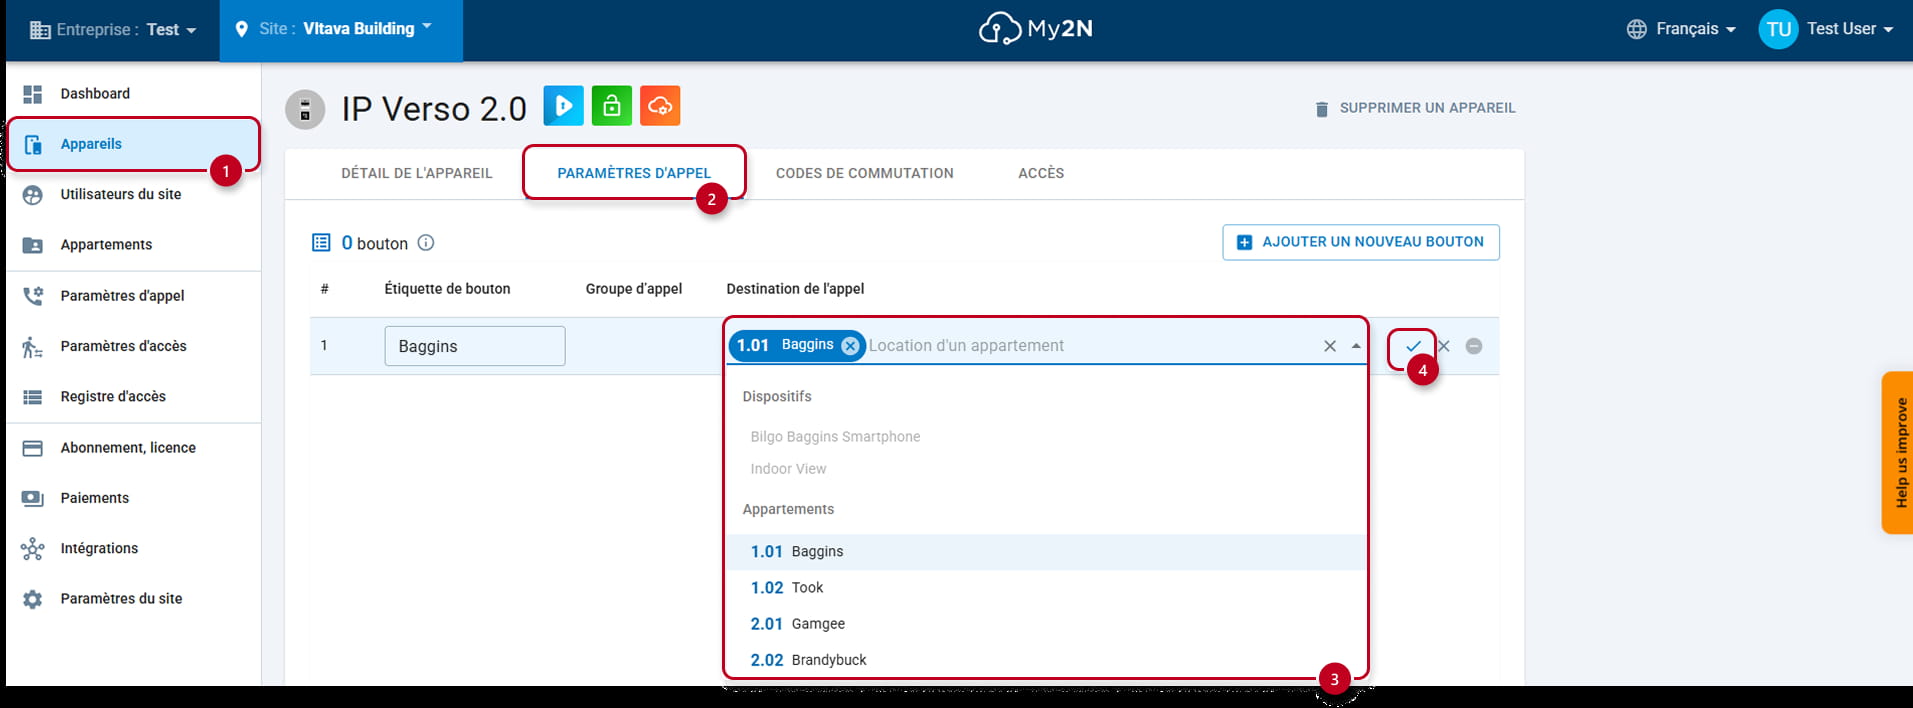Switch to the Détail de l'appareil tab

click(x=417, y=173)
